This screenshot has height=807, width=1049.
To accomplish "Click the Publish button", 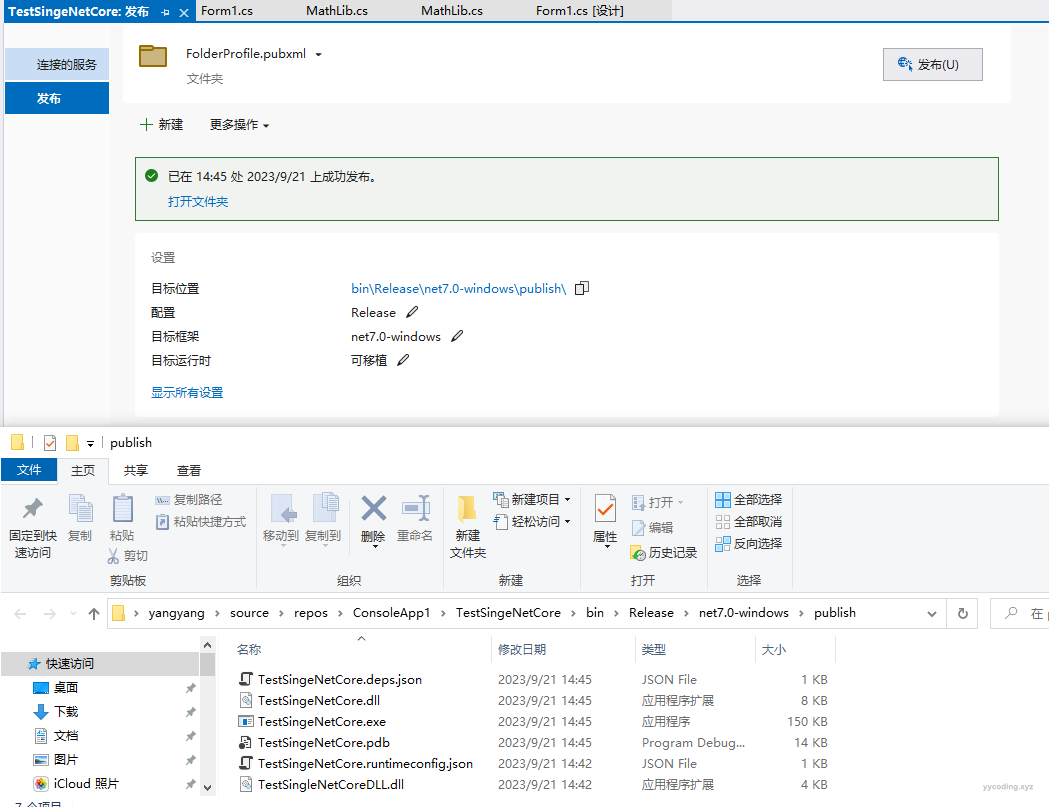I will pos(932,64).
